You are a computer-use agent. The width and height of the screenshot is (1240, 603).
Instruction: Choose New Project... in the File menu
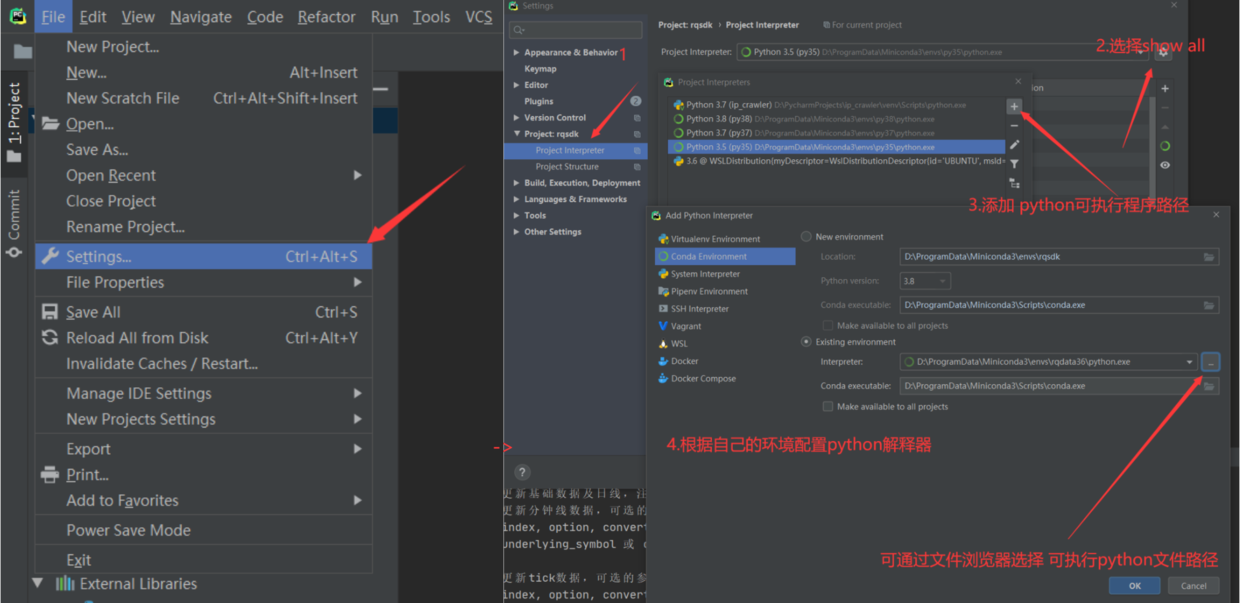pos(204,47)
